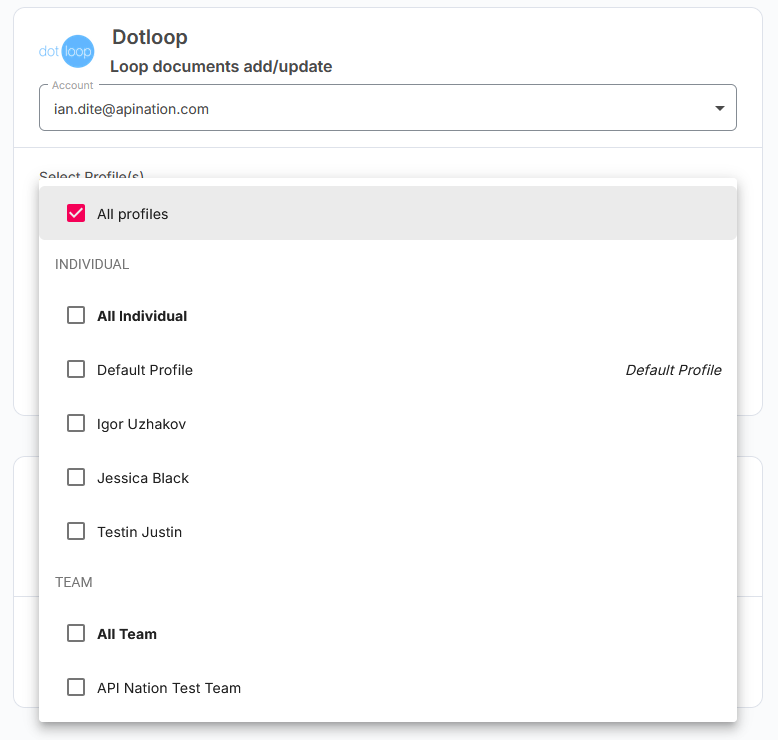Select the Testin Justin profile label

pyautogui.click(x=139, y=532)
